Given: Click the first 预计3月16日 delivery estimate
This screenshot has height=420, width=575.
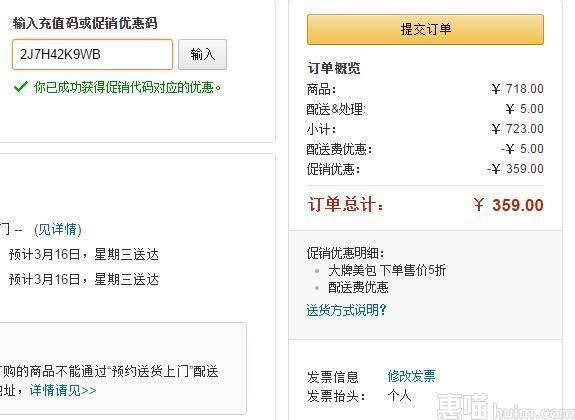Looking at the screenshot, I should point(84,254).
